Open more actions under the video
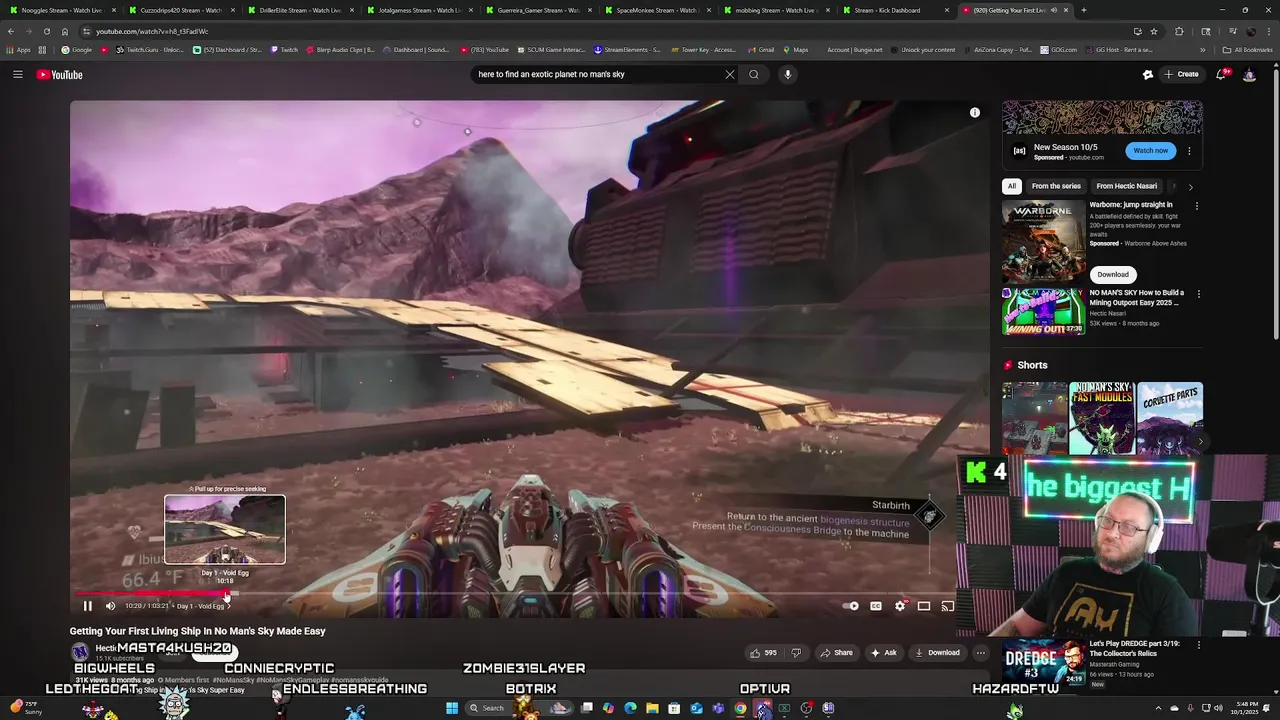 coord(981,653)
